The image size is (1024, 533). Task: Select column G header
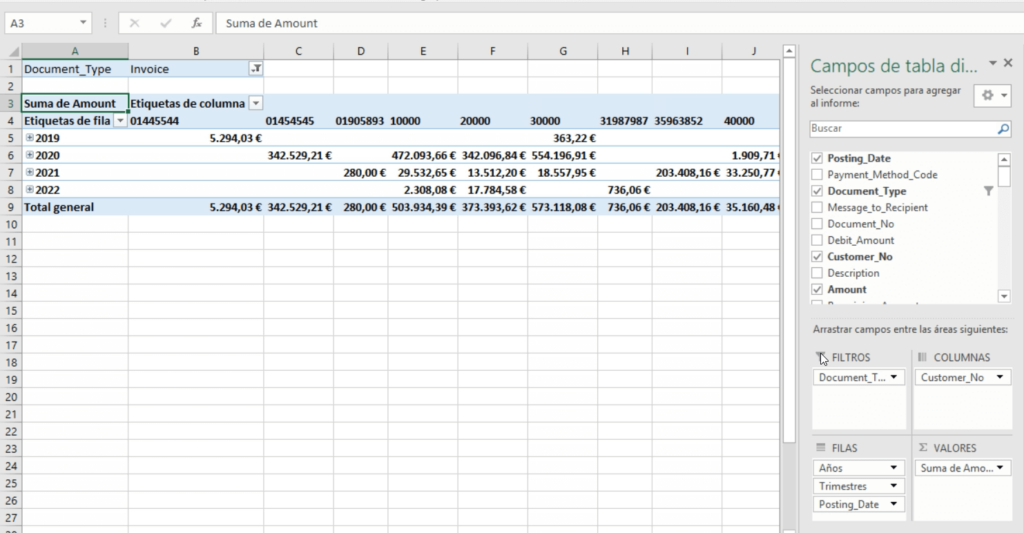click(x=563, y=51)
